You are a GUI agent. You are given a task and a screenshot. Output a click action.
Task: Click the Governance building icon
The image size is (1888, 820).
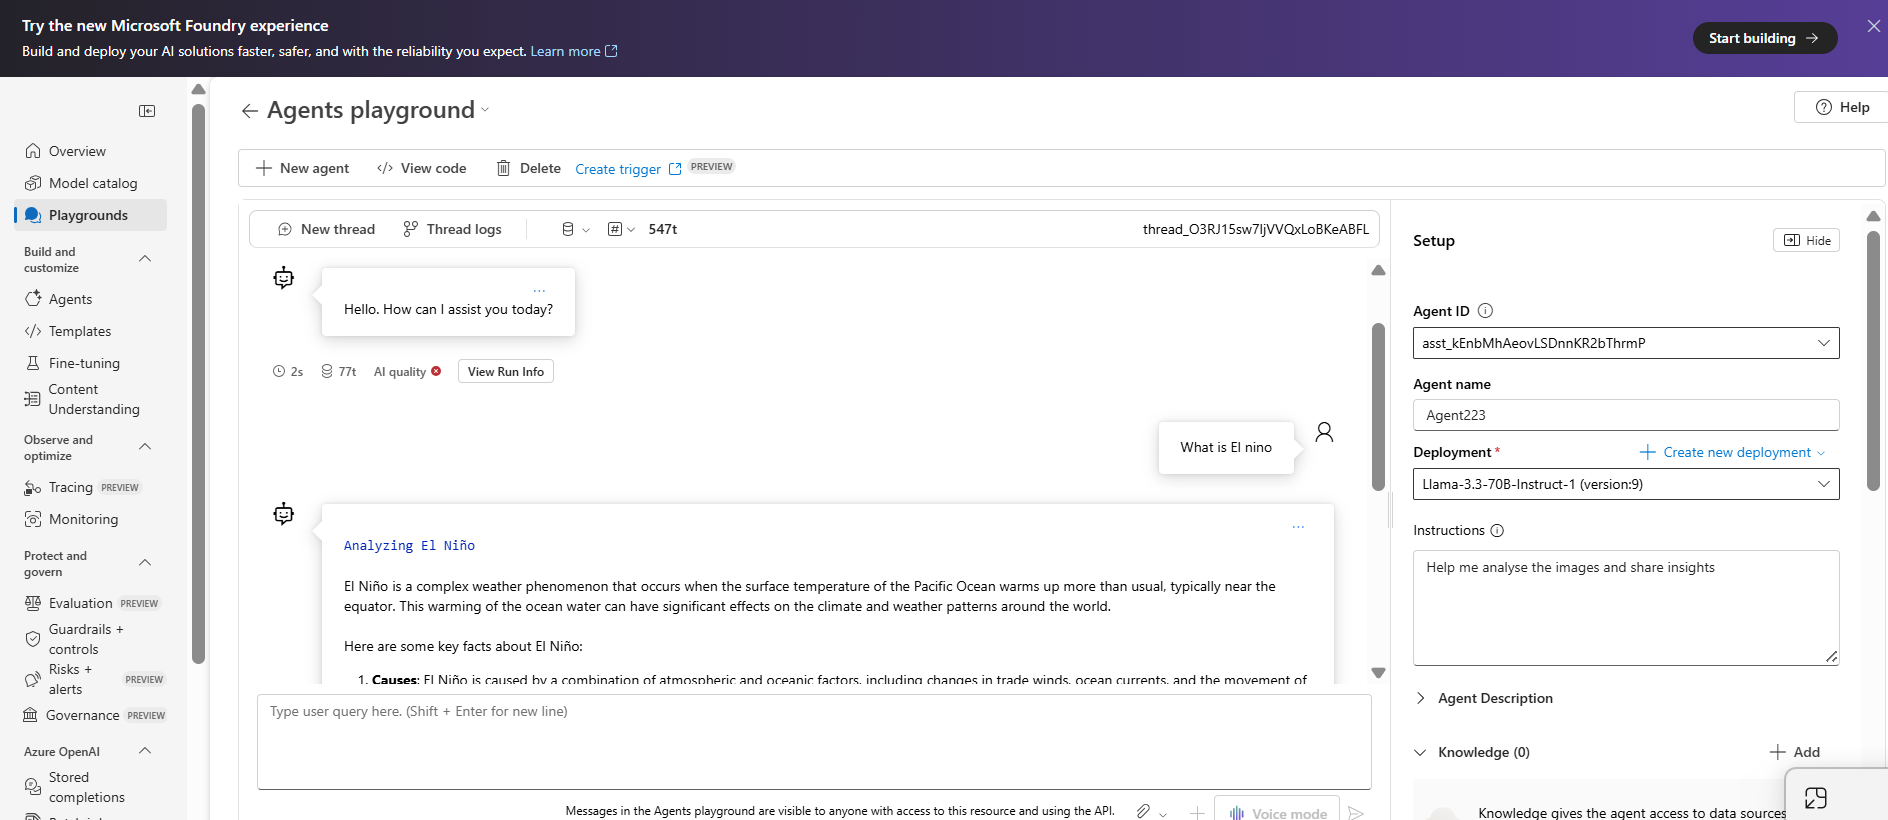(x=31, y=715)
